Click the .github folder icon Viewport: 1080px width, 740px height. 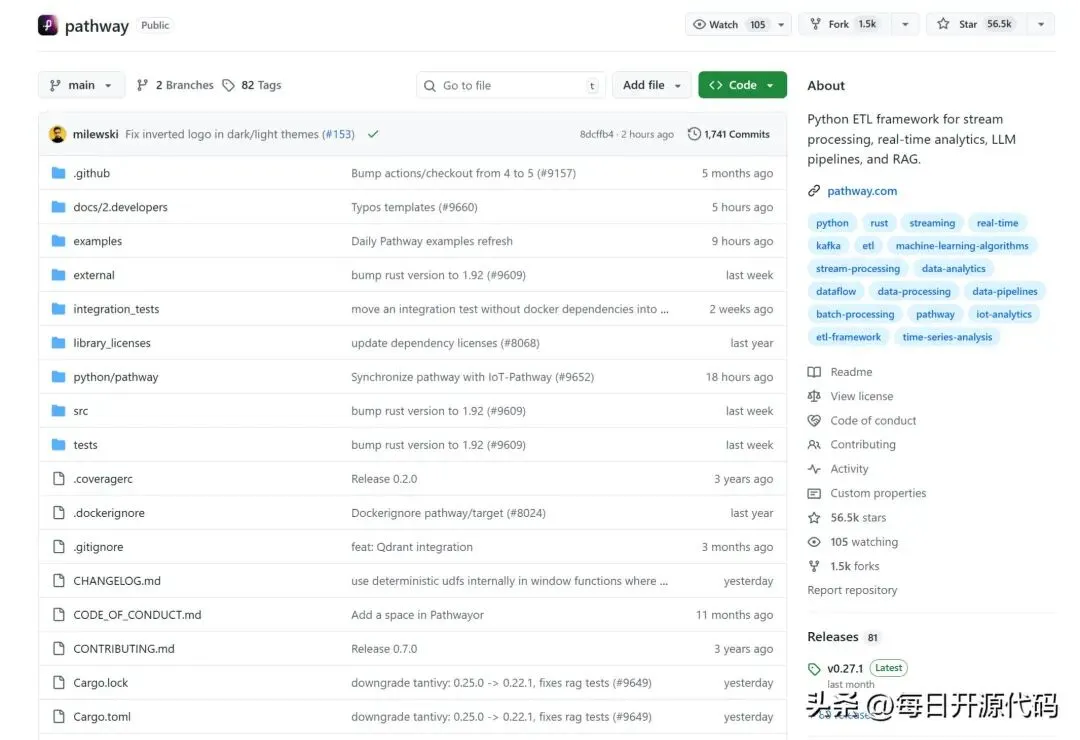(59, 173)
